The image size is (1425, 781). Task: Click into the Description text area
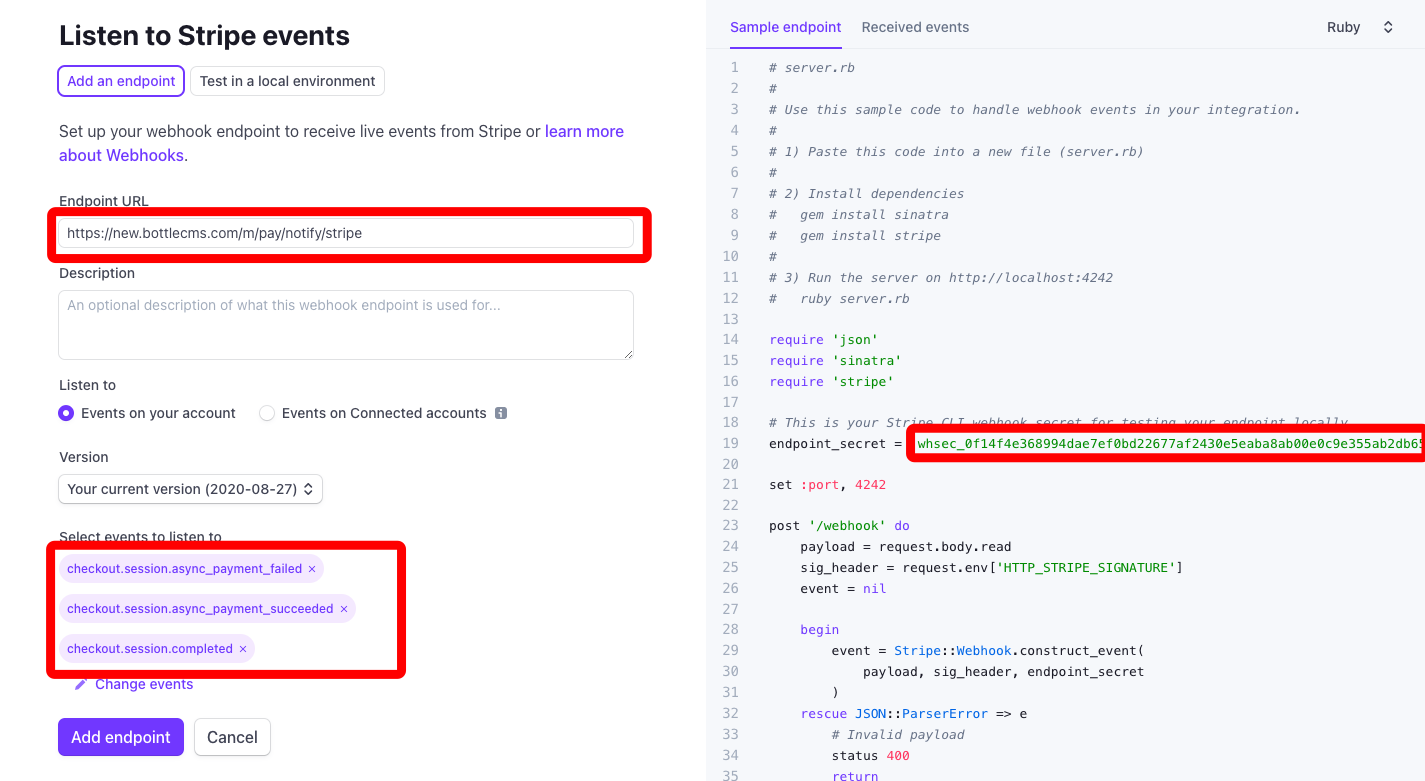point(346,325)
